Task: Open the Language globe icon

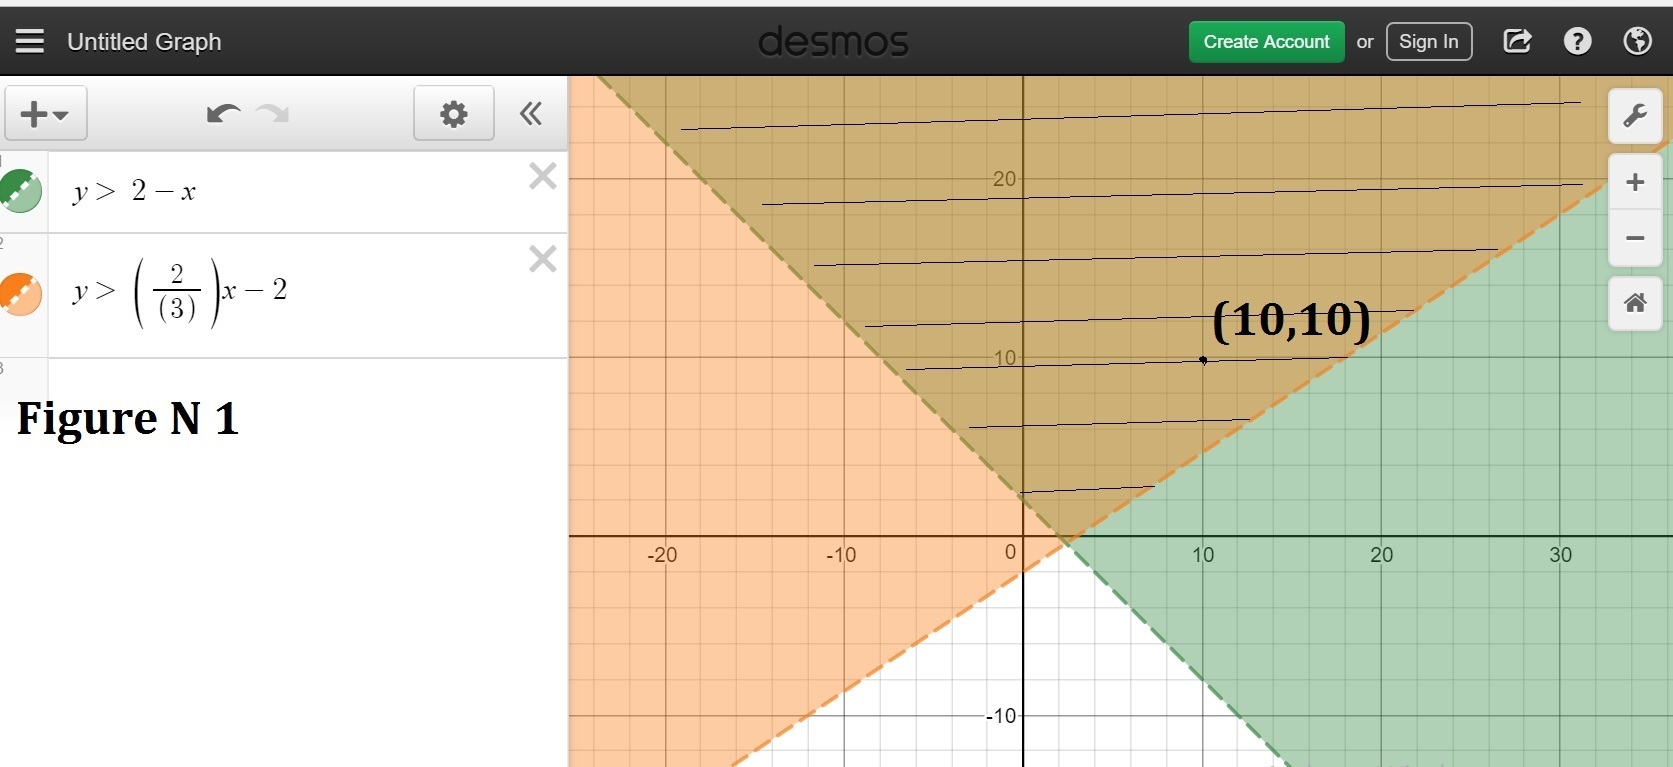Action: pyautogui.click(x=1637, y=41)
